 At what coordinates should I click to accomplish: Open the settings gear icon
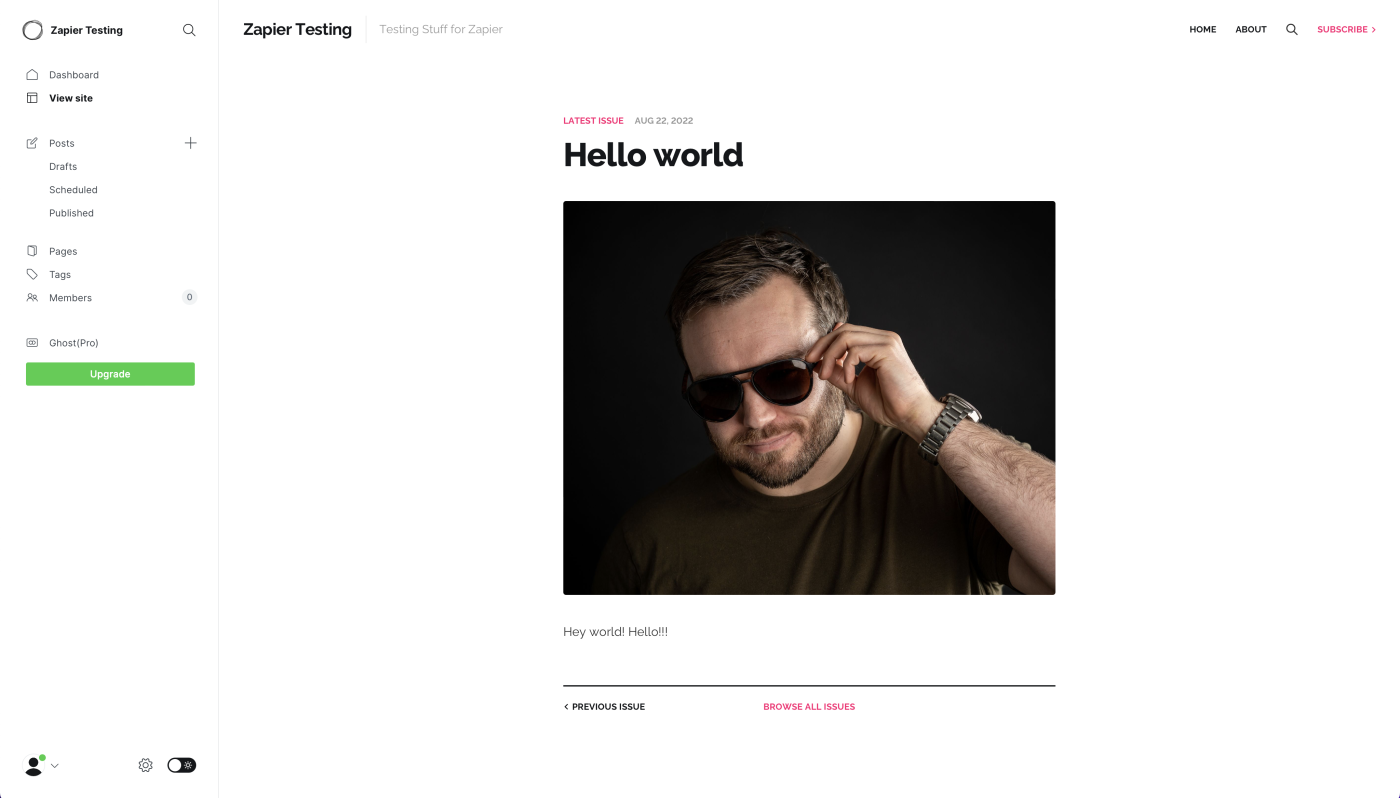145,765
